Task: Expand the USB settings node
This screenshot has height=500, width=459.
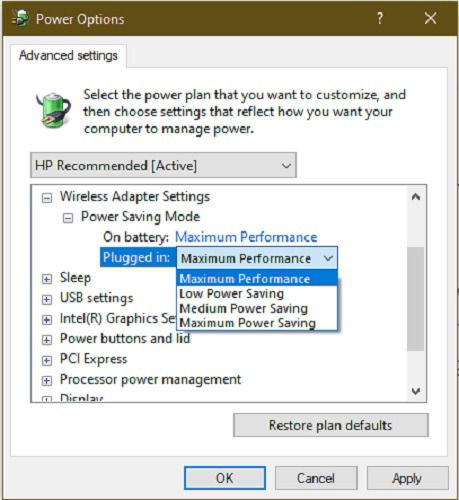Action: 47,299
